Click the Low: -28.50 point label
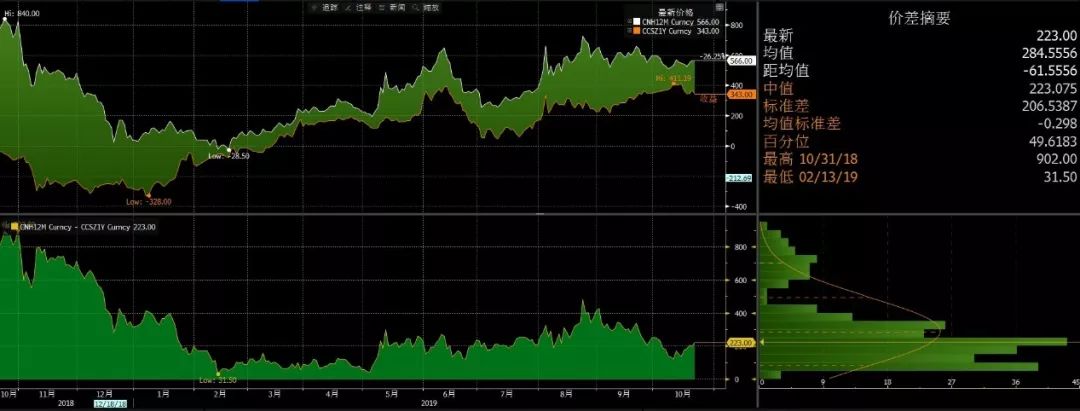This screenshot has width=1080, height=411. (x=229, y=156)
